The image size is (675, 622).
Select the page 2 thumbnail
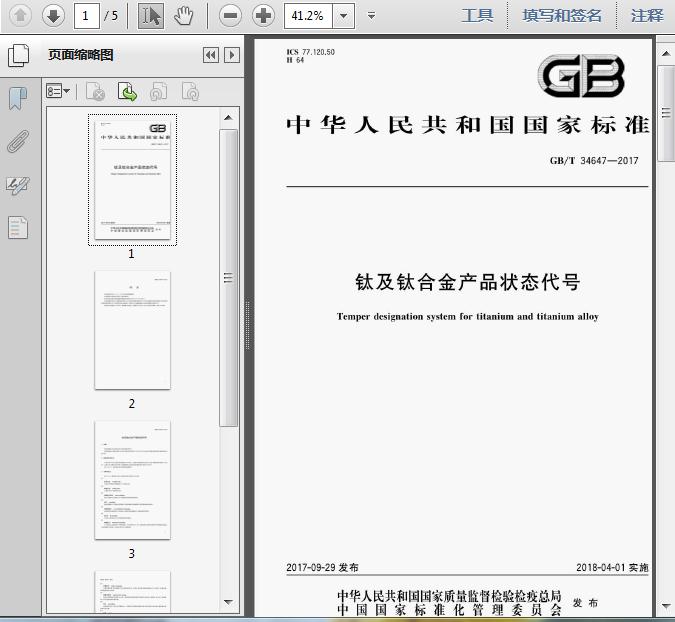tap(132, 330)
